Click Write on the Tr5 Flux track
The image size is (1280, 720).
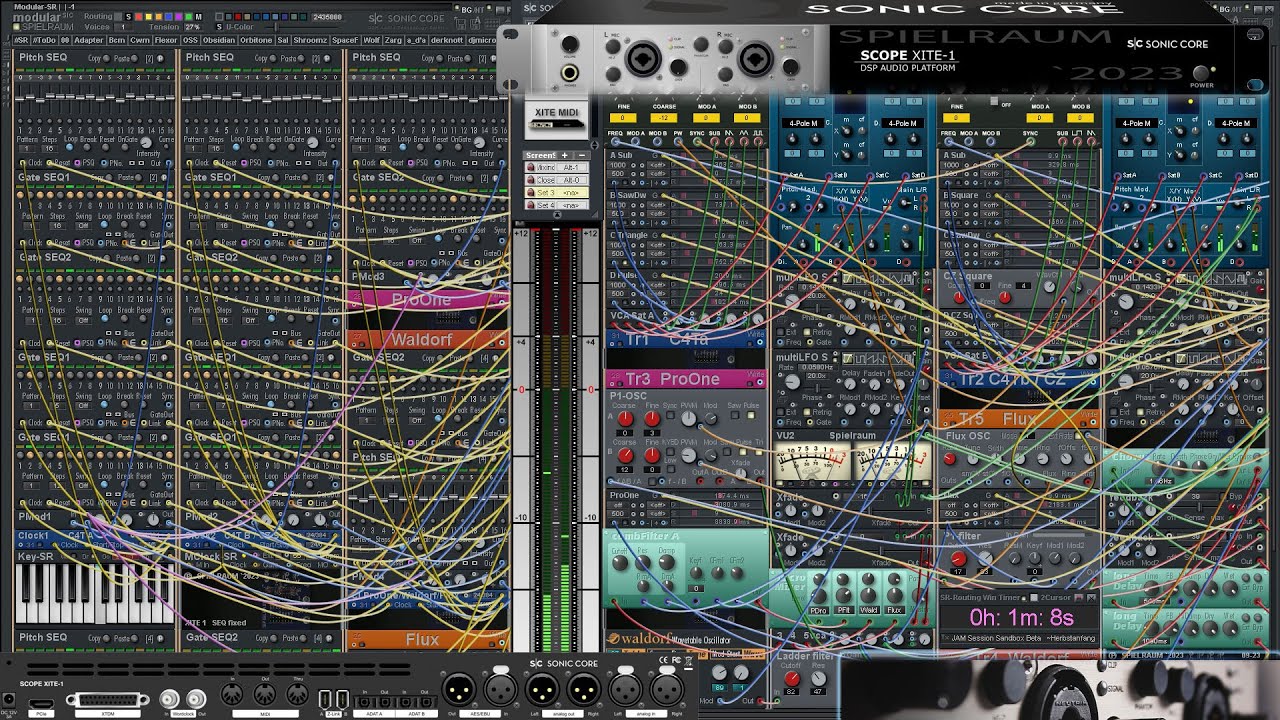tap(1089, 413)
